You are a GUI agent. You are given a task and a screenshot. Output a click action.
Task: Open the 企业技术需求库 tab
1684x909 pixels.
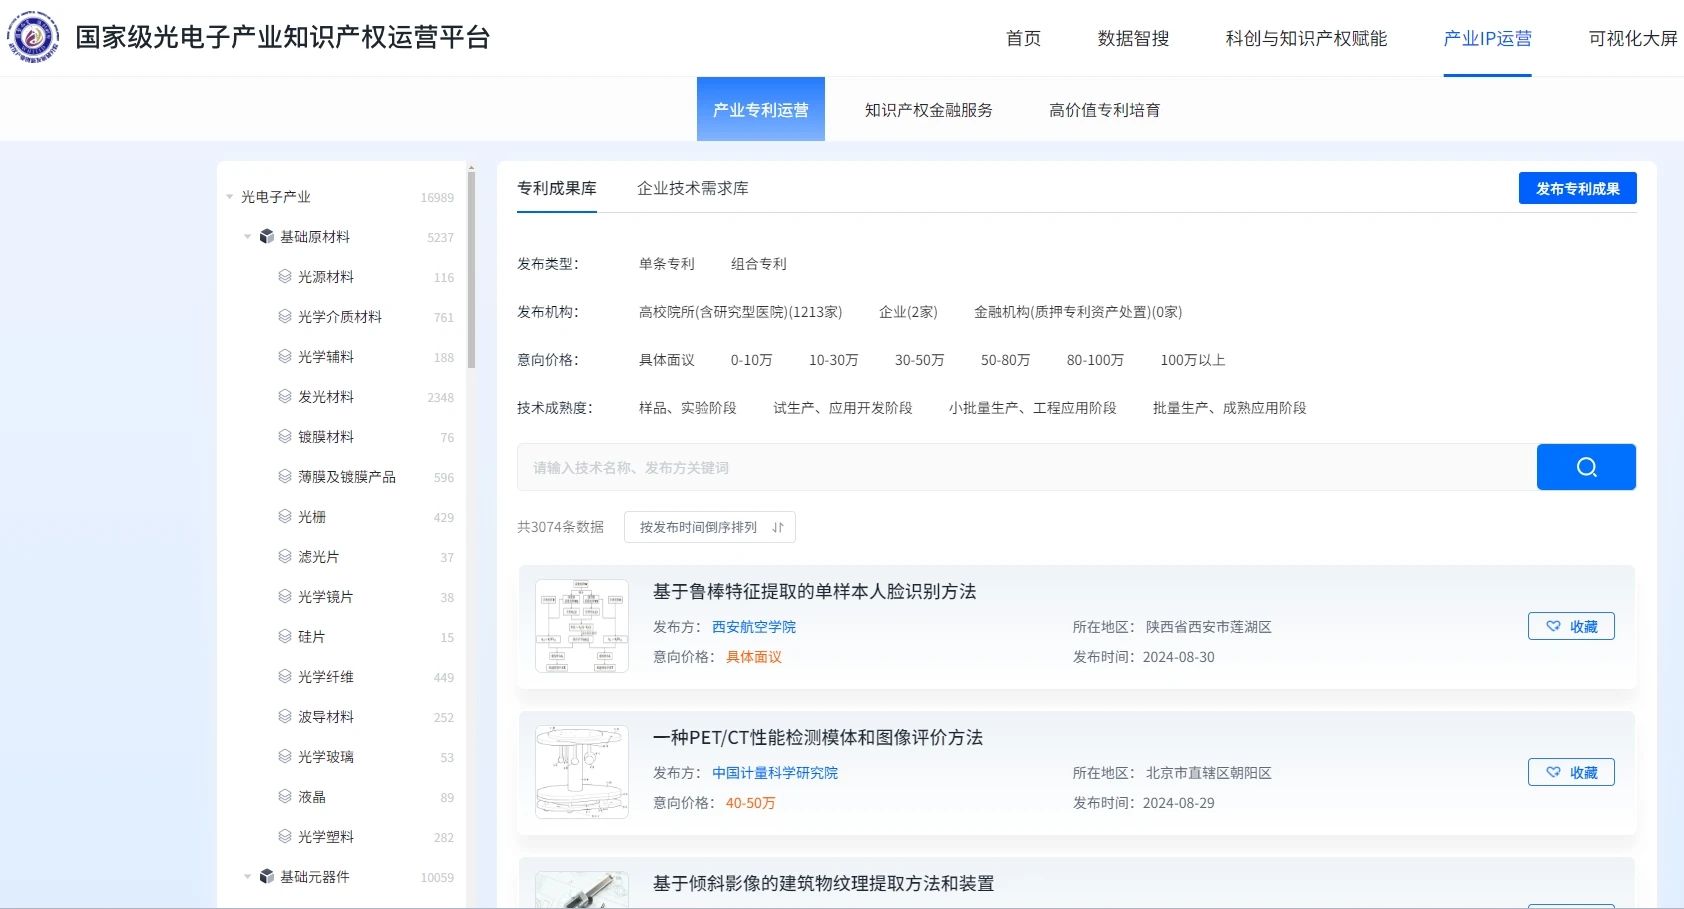click(x=693, y=188)
